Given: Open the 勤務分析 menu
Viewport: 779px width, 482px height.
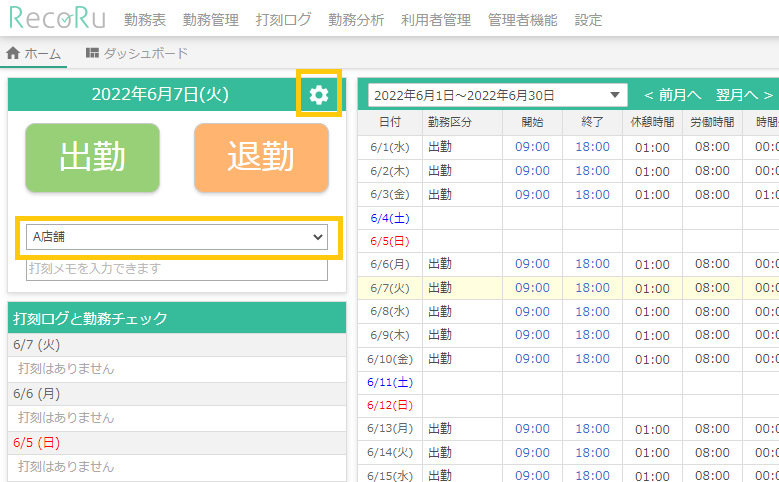Looking at the screenshot, I should [356, 20].
